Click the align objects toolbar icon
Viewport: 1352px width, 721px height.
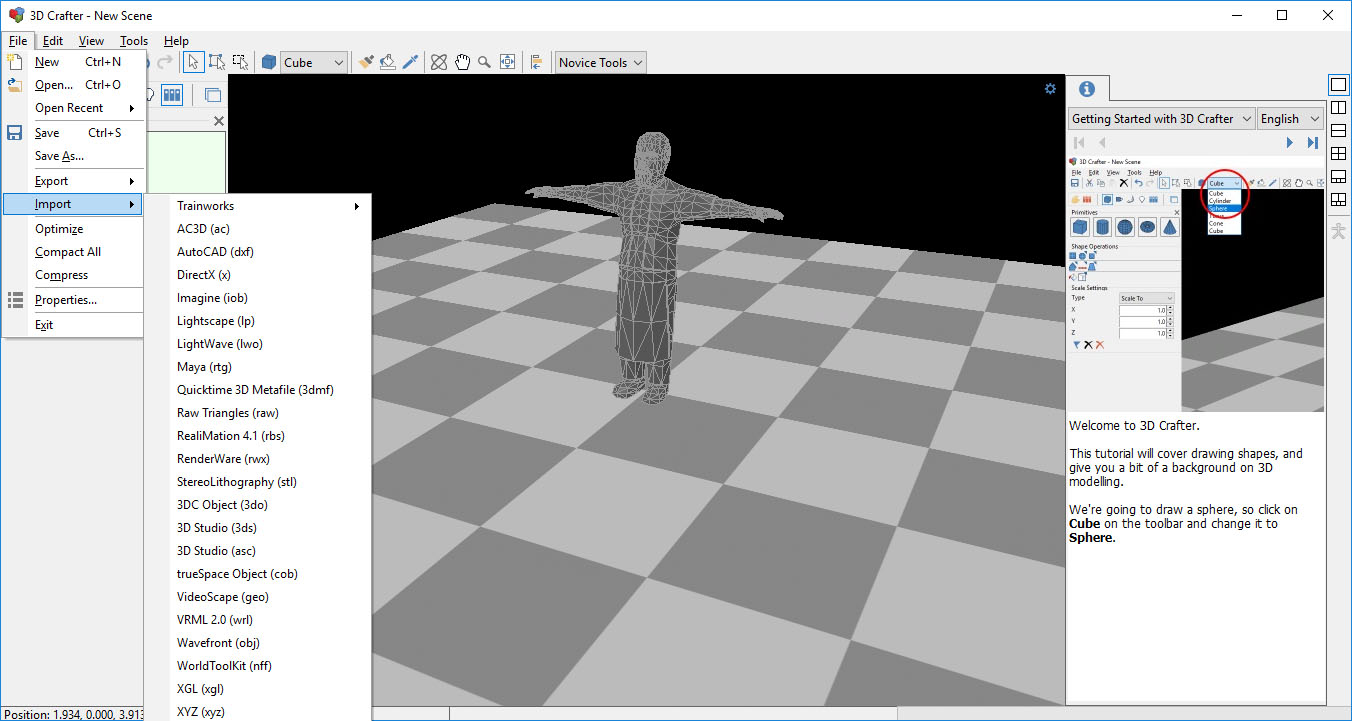pos(537,62)
